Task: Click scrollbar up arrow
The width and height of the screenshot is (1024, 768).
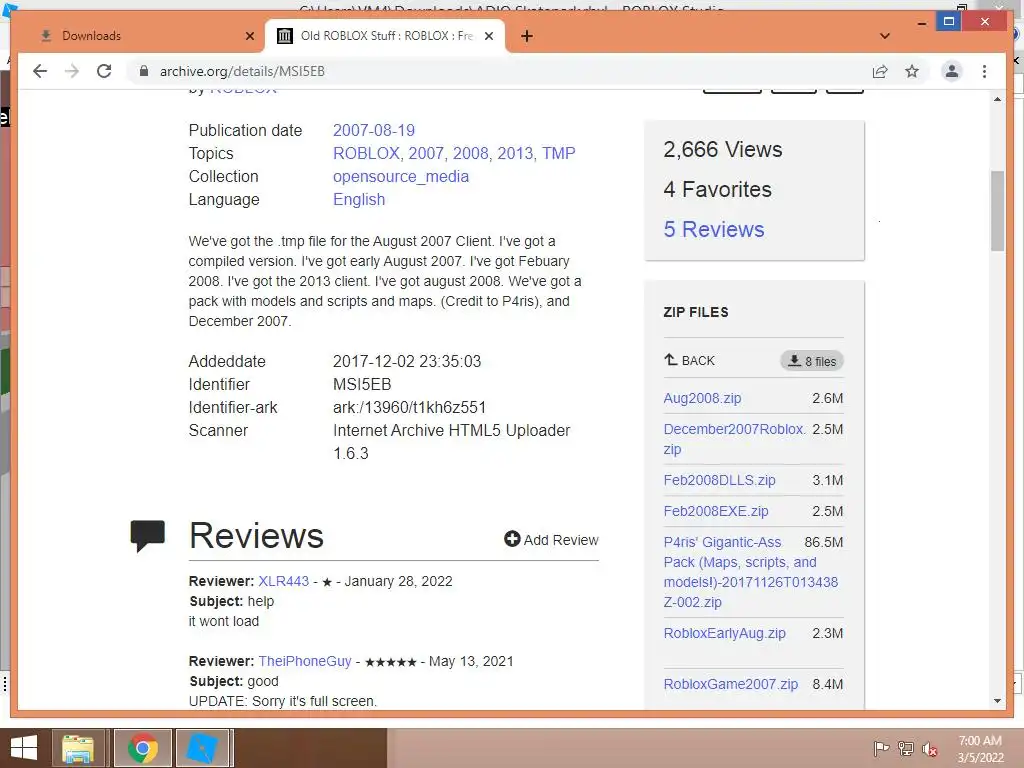Action: [x=997, y=99]
